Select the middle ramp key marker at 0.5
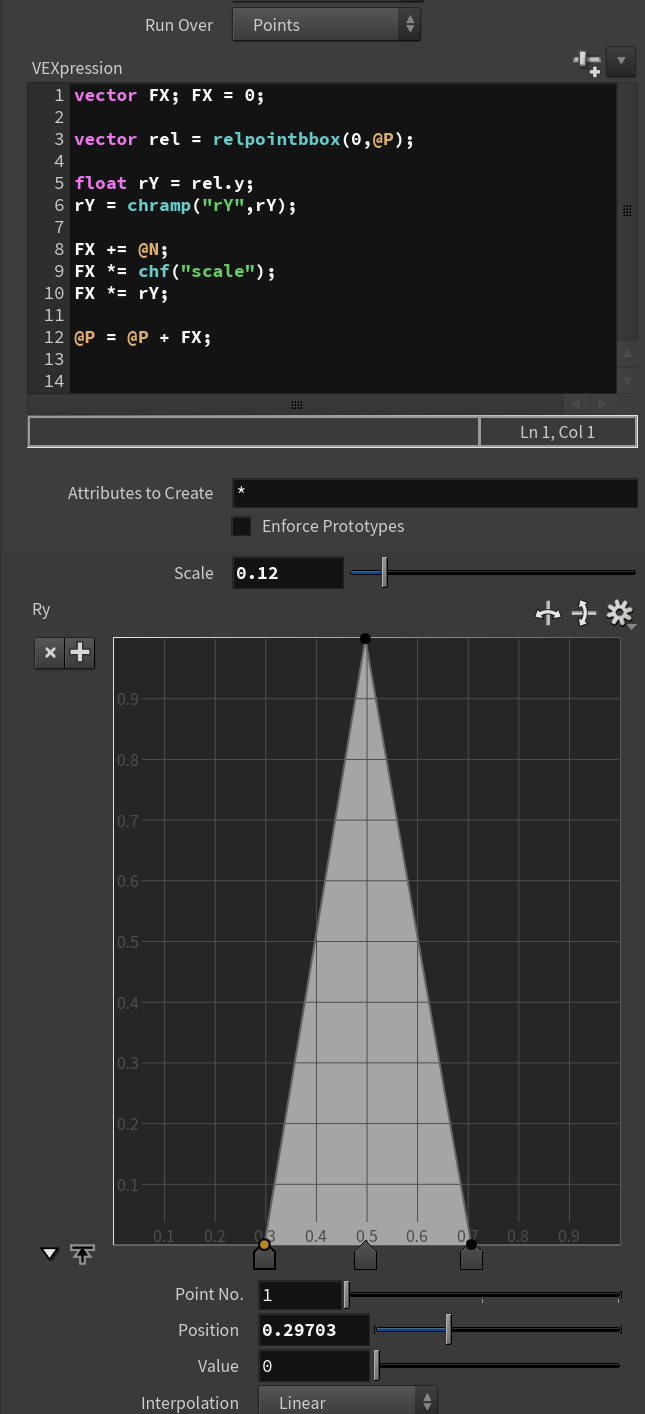 [366, 1256]
